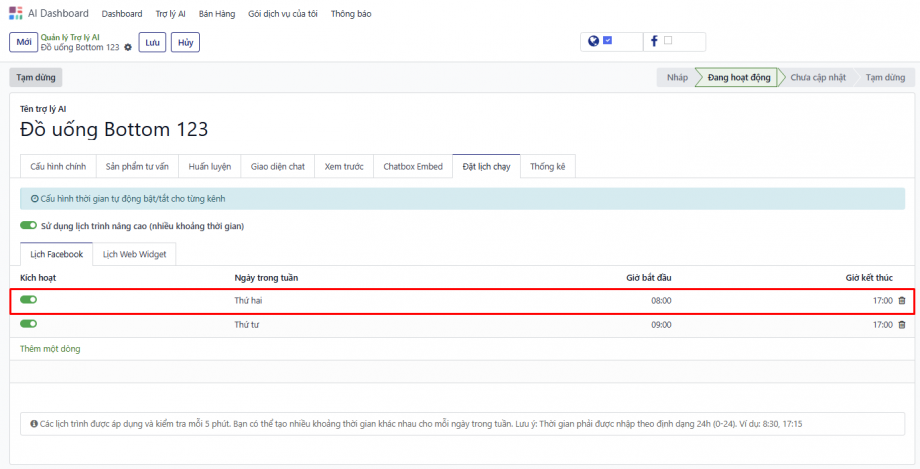Tick the checkbox next to globe icon

coord(607,41)
